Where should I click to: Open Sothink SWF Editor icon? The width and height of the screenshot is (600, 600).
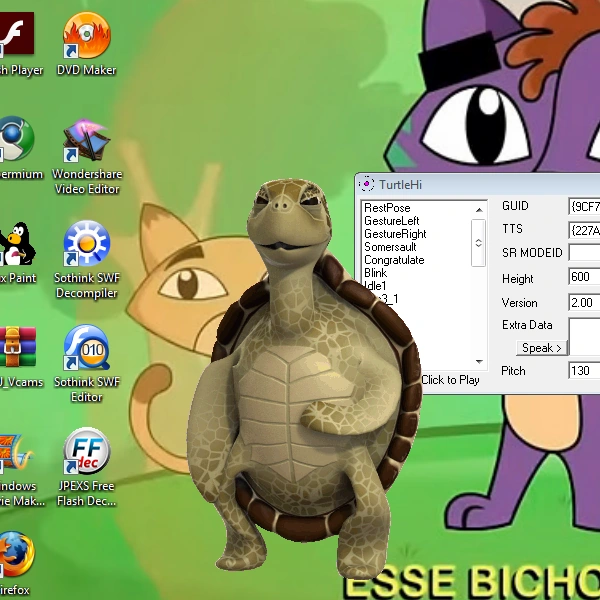(86, 364)
